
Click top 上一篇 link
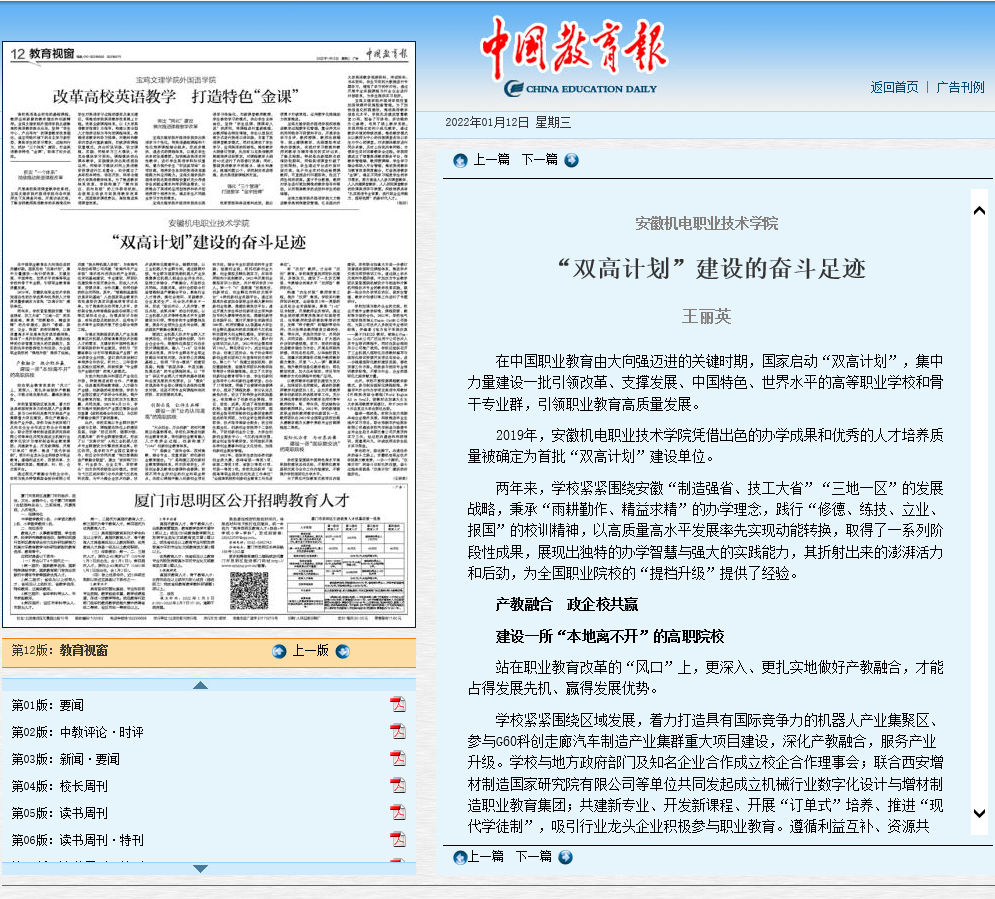coord(492,159)
